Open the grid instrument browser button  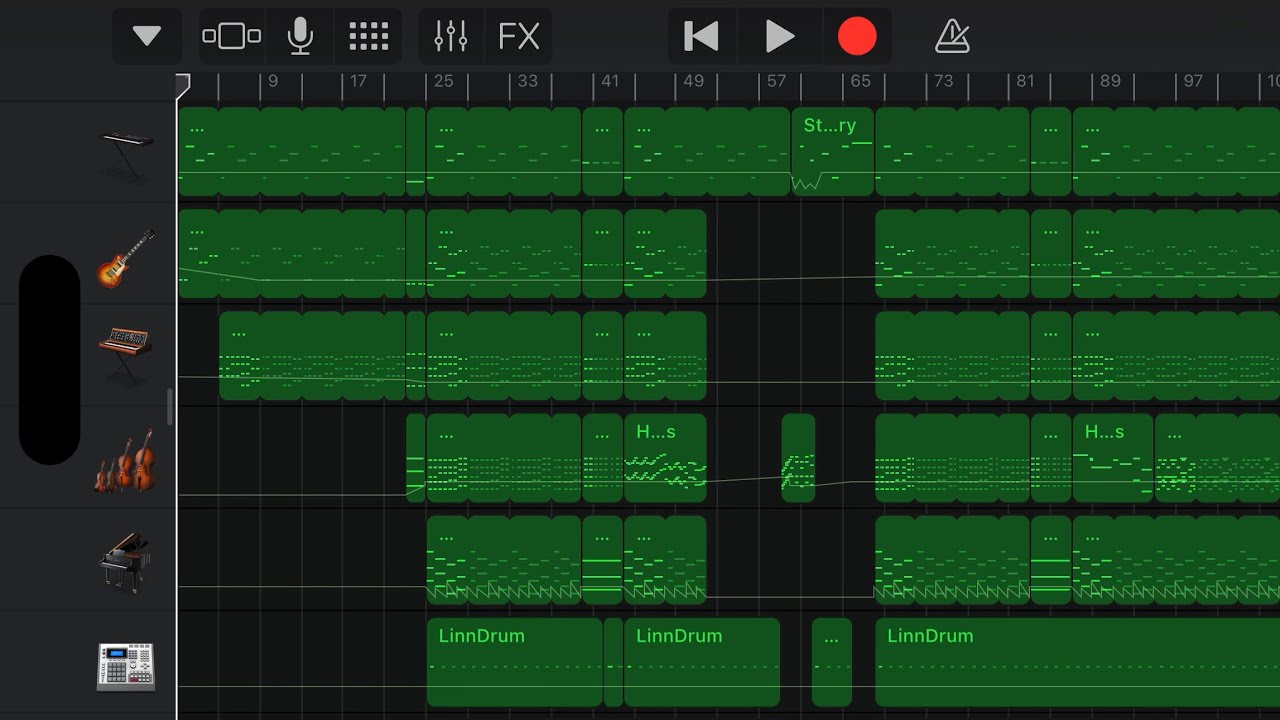pos(368,37)
